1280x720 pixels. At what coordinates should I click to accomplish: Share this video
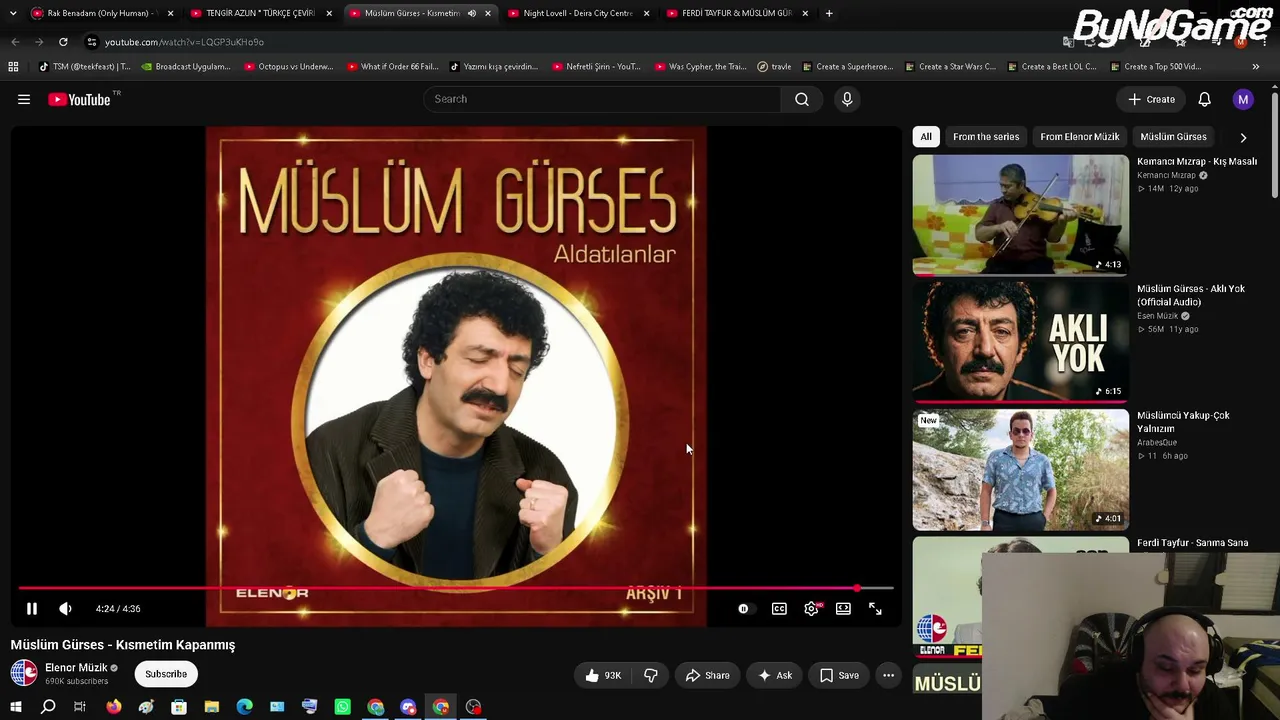tap(707, 675)
